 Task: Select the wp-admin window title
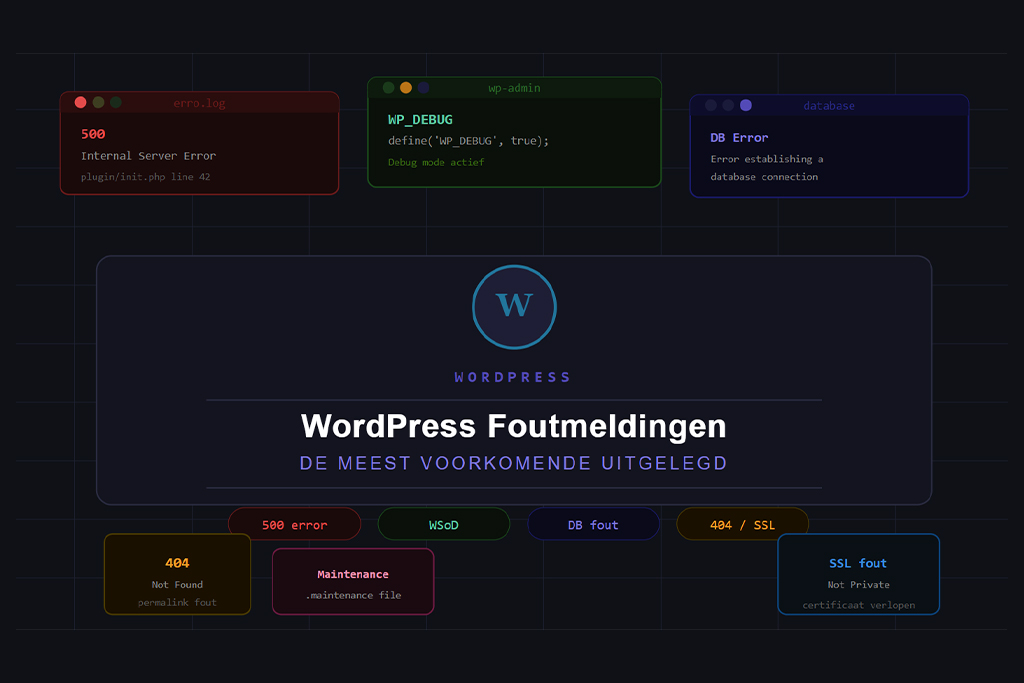point(515,88)
